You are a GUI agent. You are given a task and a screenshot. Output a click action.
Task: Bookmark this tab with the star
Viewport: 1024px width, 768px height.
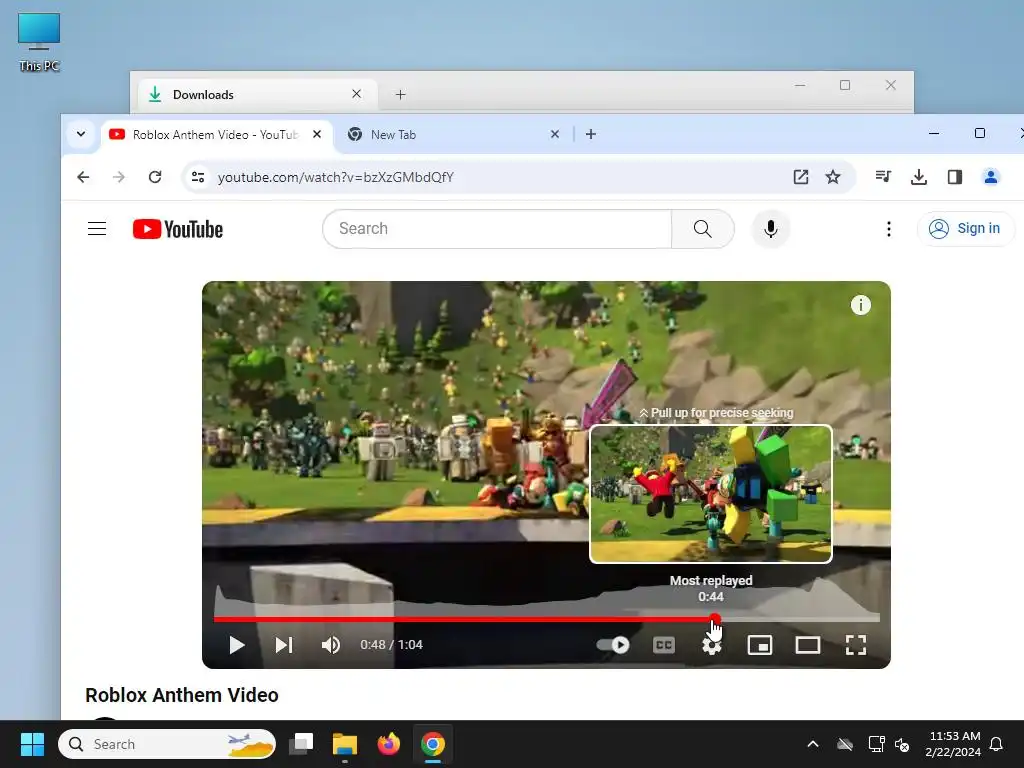coord(833,177)
